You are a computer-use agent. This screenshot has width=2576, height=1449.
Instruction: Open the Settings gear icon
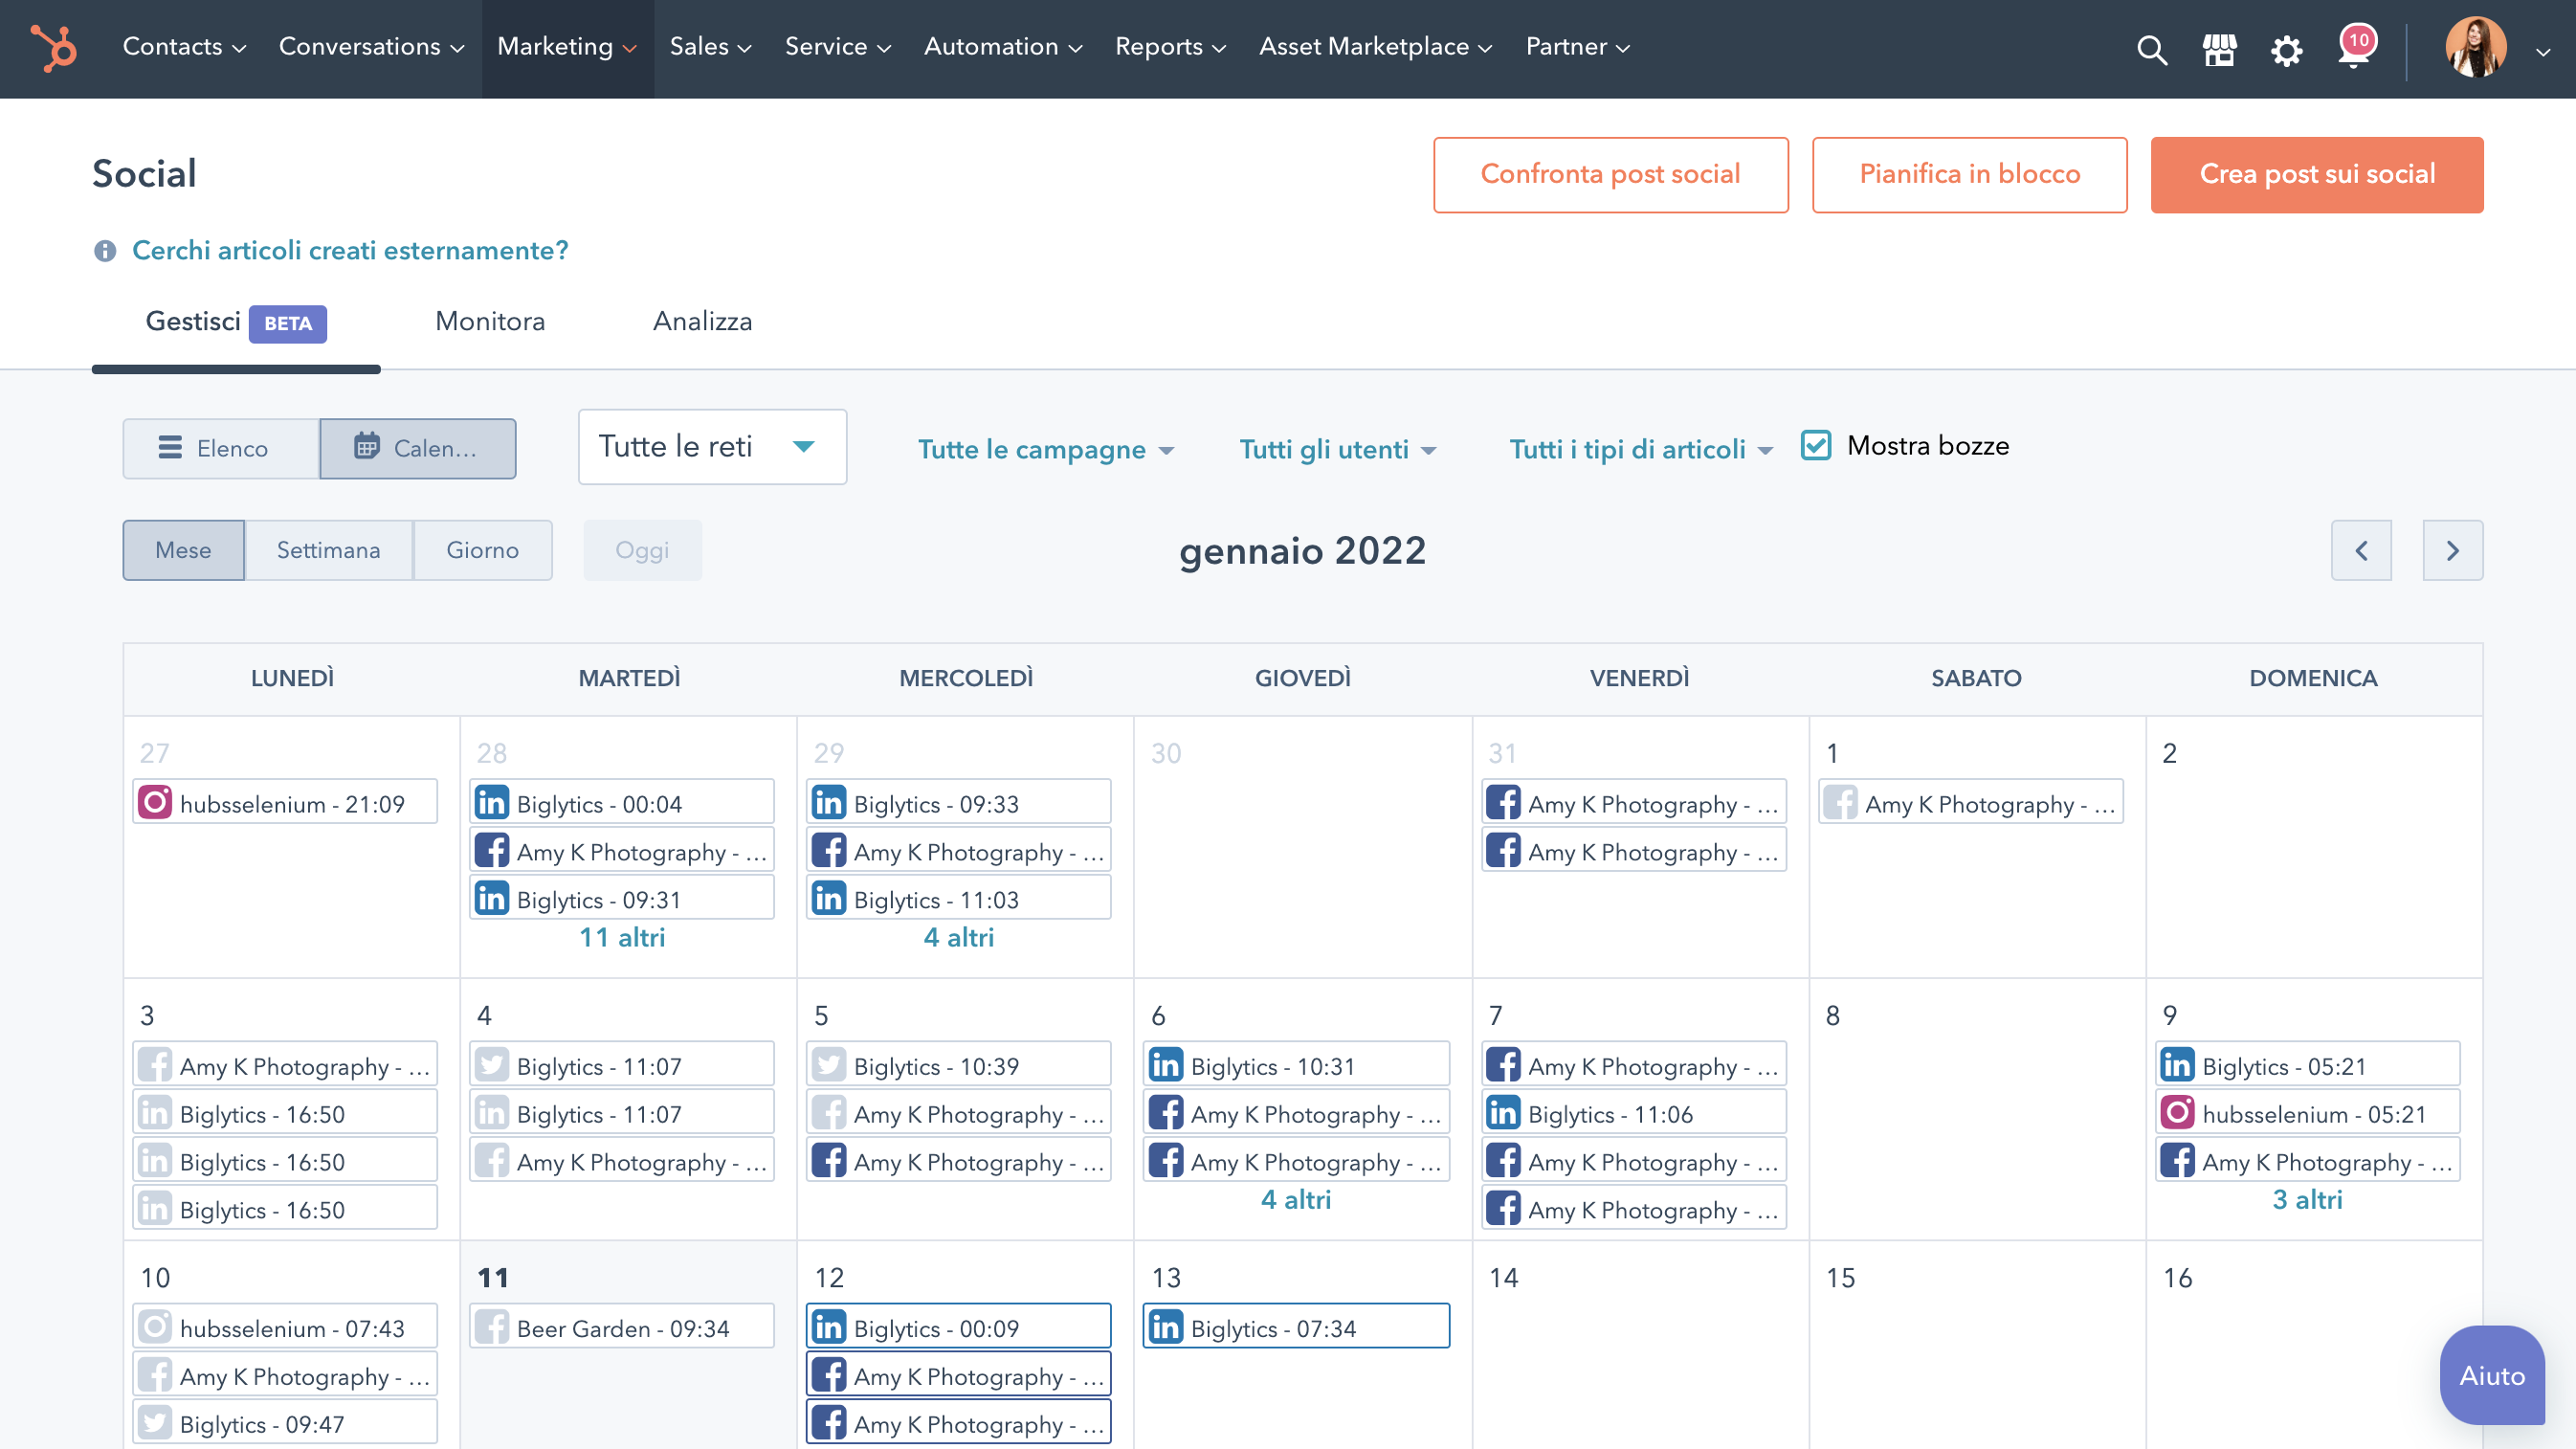click(2286, 49)
